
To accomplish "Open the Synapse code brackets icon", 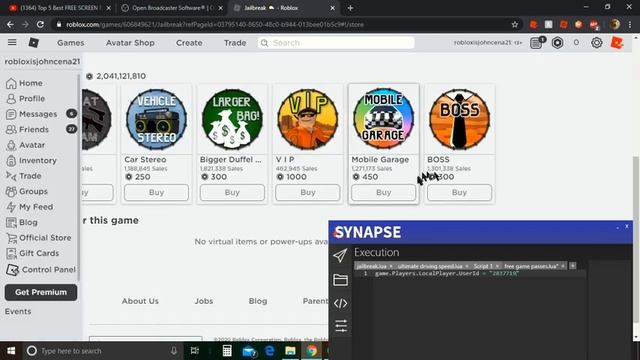I will pyautogui.click(x=340, y=303).
